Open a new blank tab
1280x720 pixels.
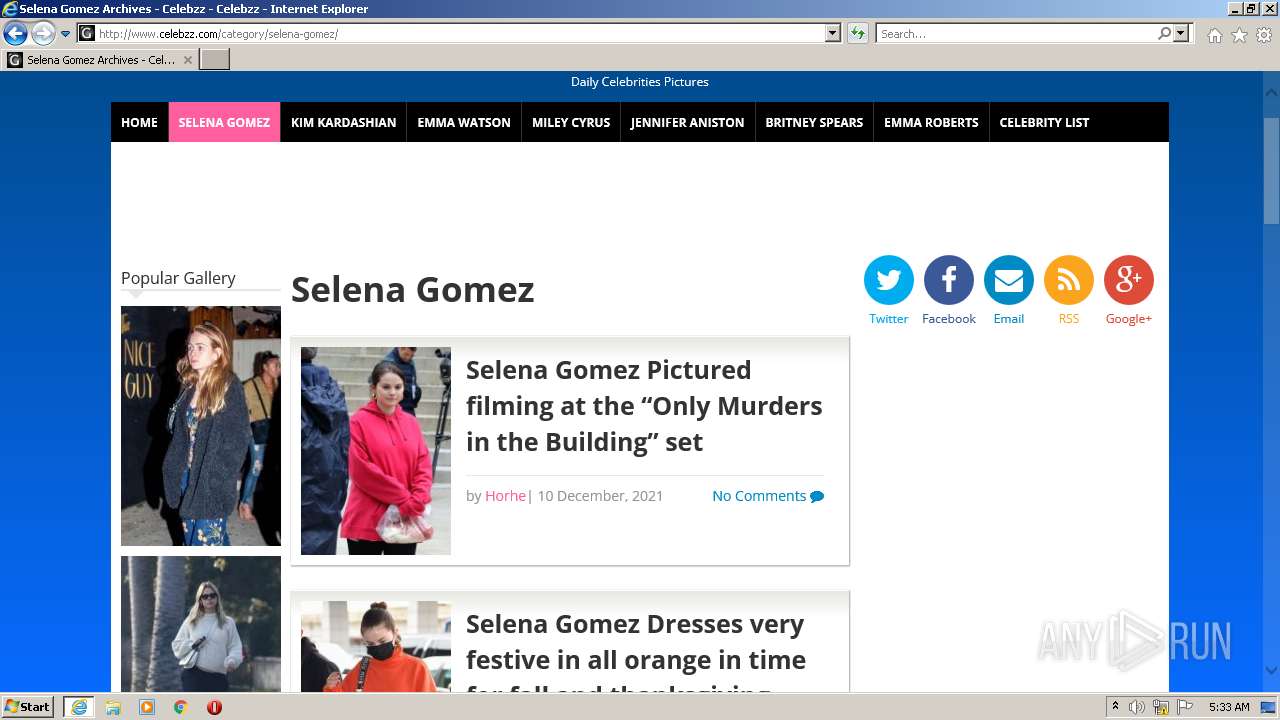click(x=215, y=60)
